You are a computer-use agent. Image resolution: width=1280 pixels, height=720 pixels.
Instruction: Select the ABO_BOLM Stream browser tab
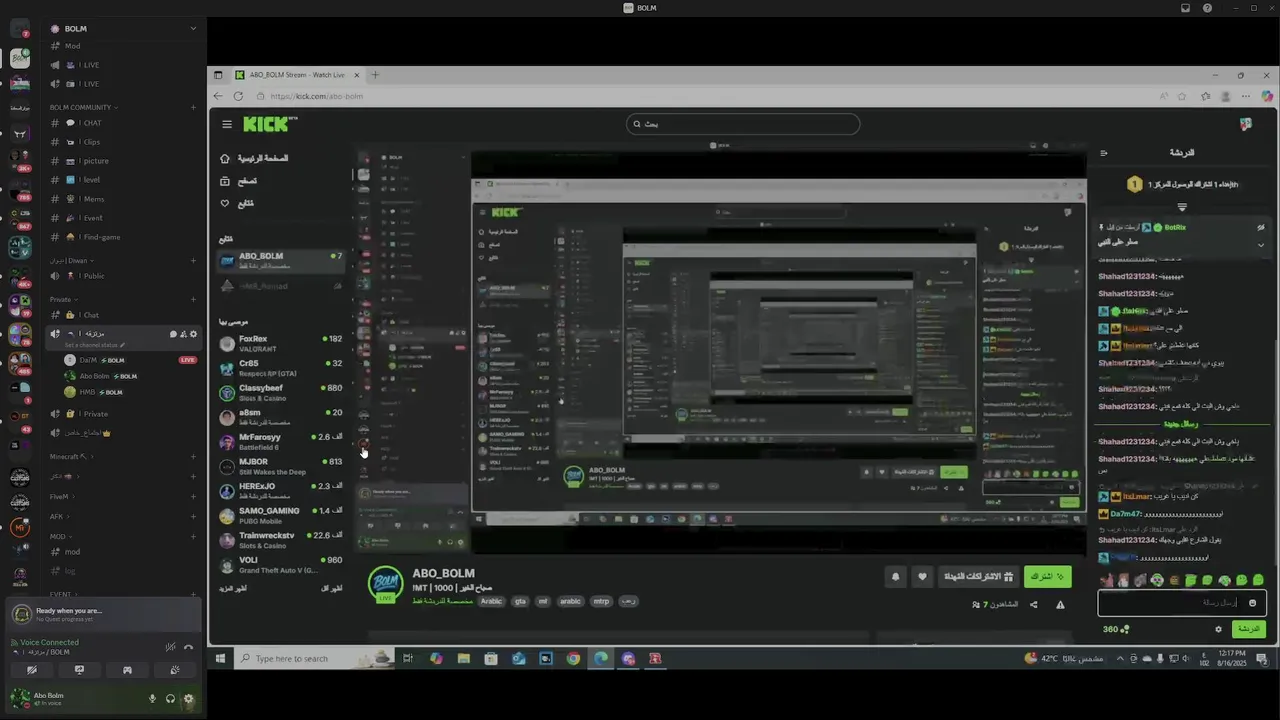(296, 74)
